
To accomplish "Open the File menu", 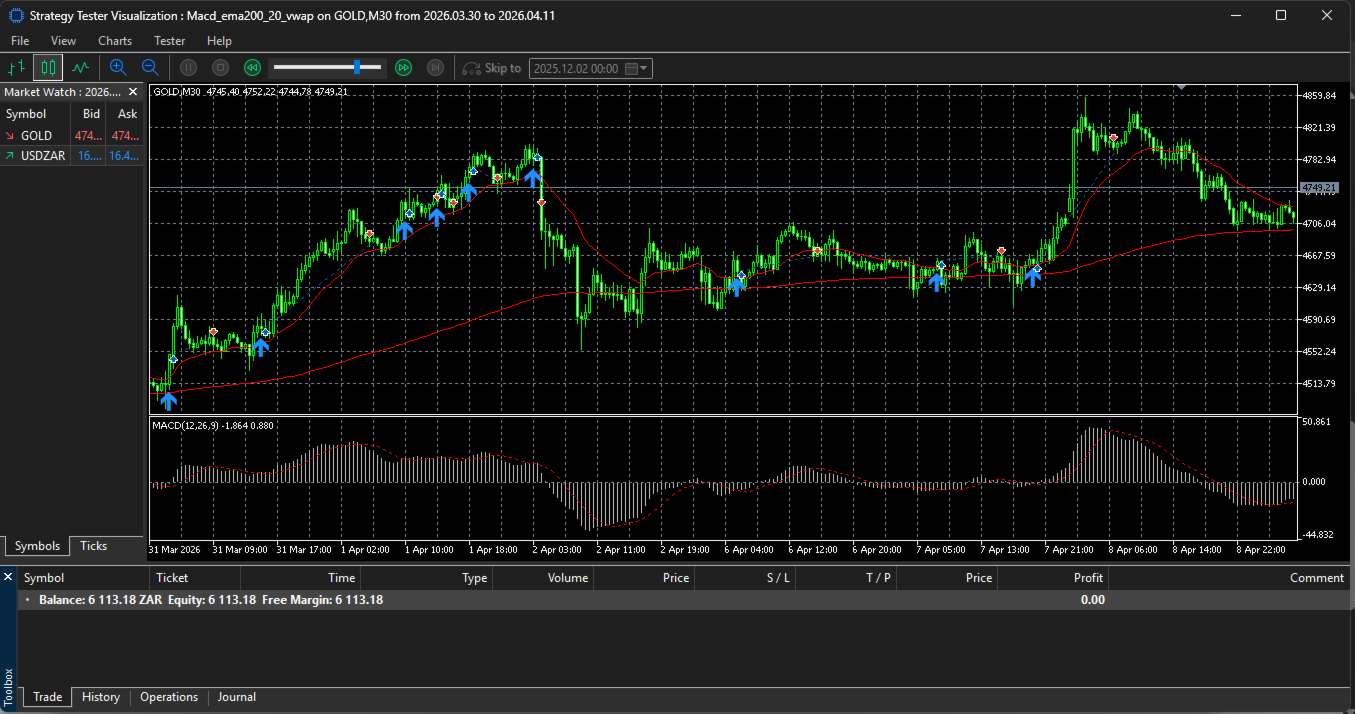I will pos(20,41).
